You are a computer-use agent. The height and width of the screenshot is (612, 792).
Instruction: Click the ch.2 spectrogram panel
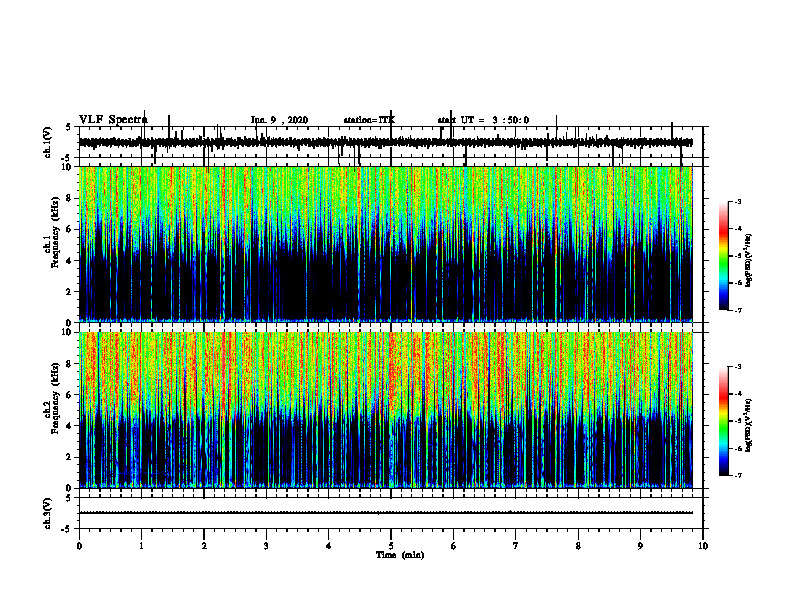pos(385,410)
